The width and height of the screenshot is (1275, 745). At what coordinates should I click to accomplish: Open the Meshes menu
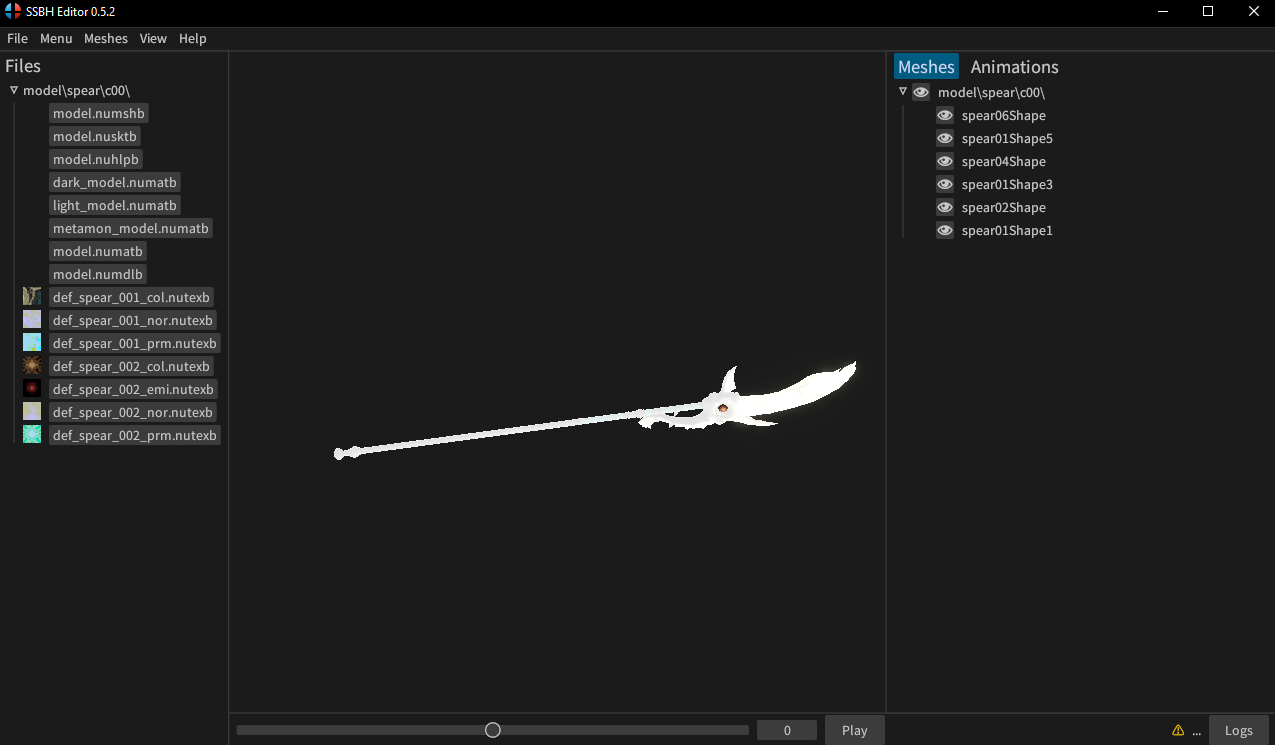point(106,38)
